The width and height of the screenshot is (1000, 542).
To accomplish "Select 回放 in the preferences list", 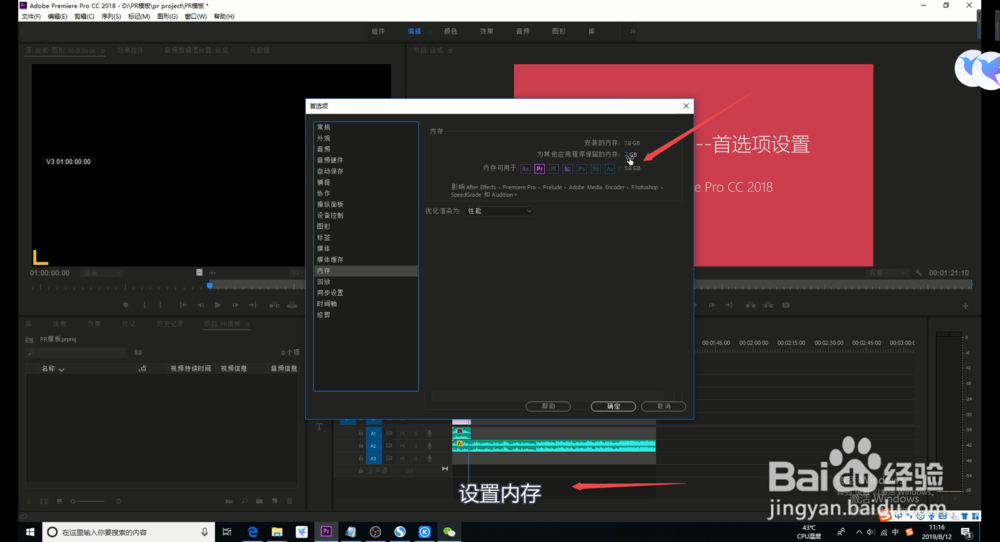I will point(324,282).
